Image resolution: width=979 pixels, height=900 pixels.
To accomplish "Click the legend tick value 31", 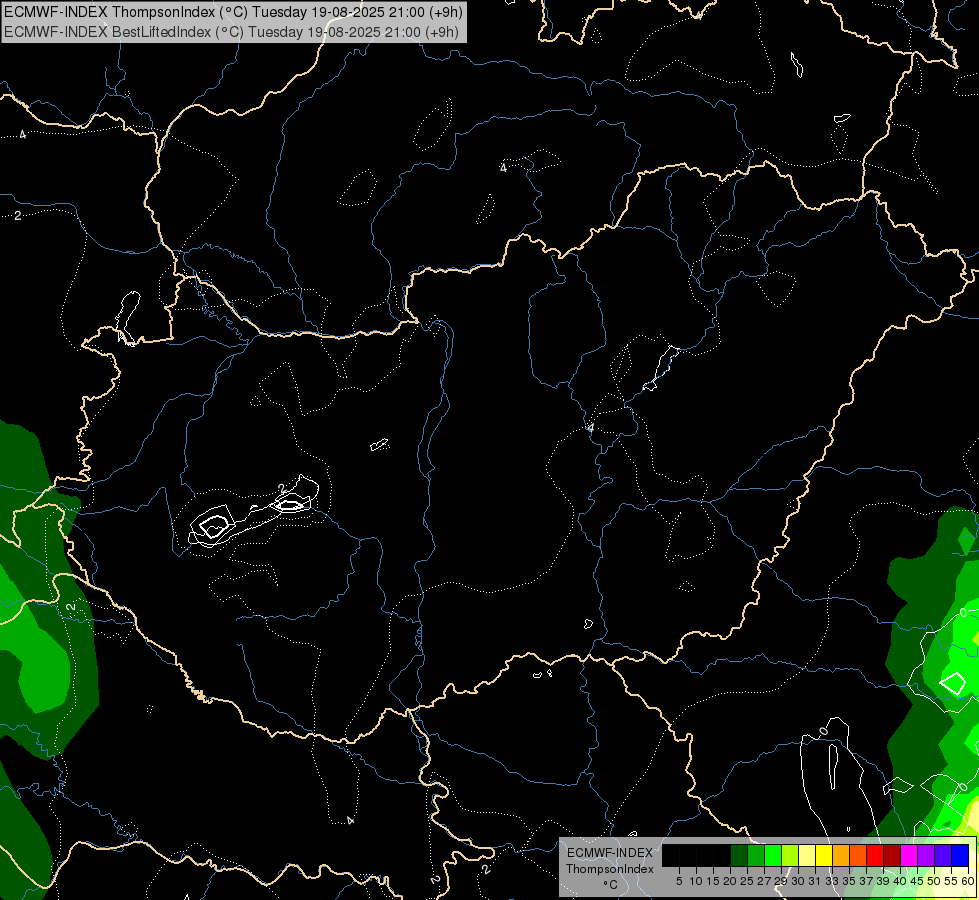I will click(814, 881).
